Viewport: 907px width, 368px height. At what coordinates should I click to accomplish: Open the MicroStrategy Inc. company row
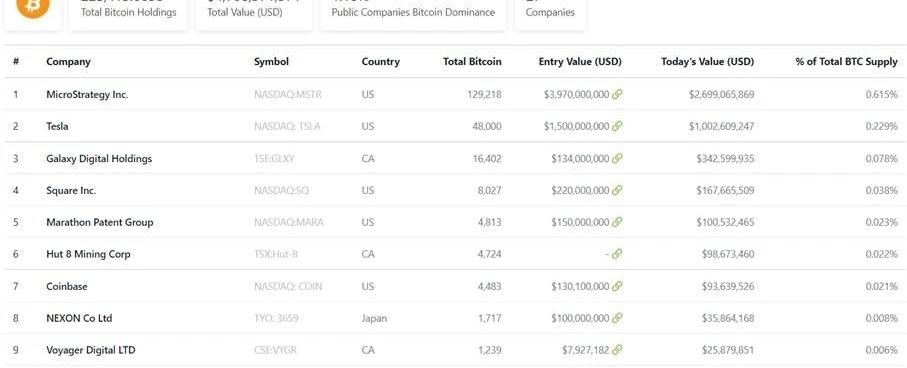pos(454,94)
